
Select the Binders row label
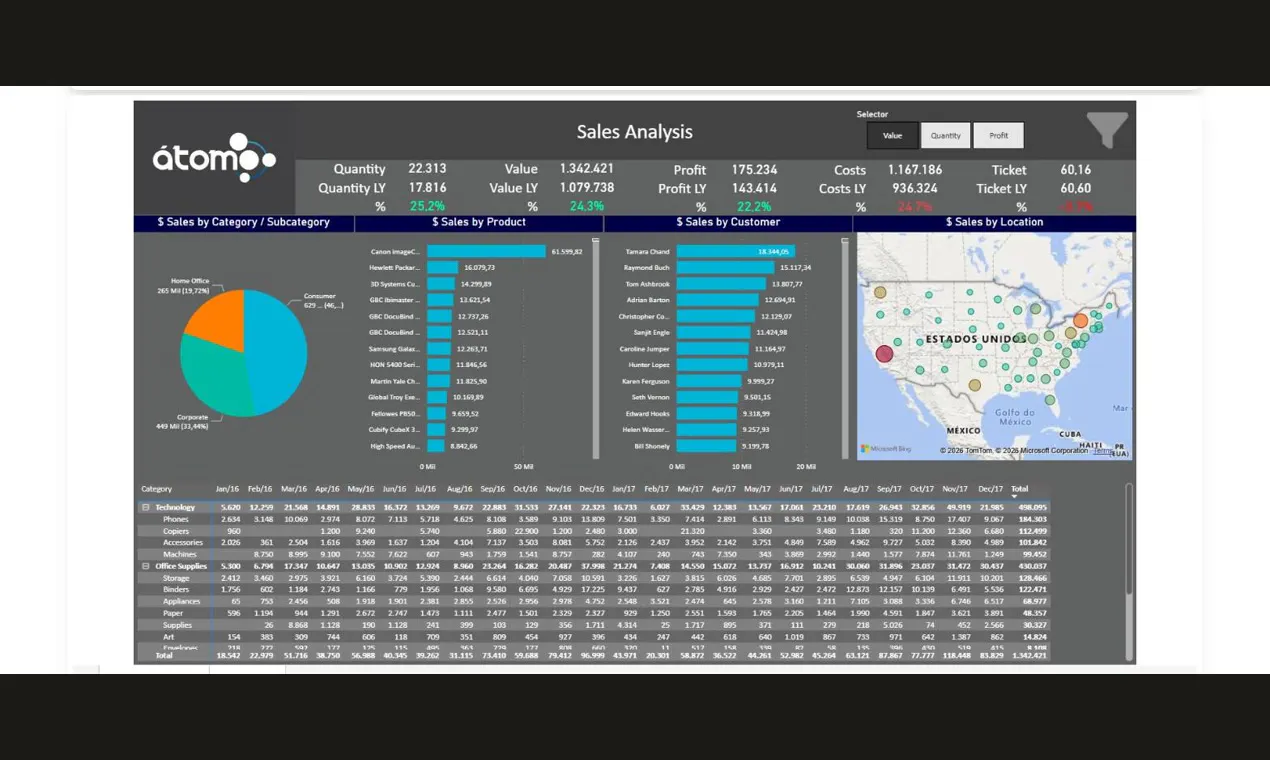coord(177,590)
